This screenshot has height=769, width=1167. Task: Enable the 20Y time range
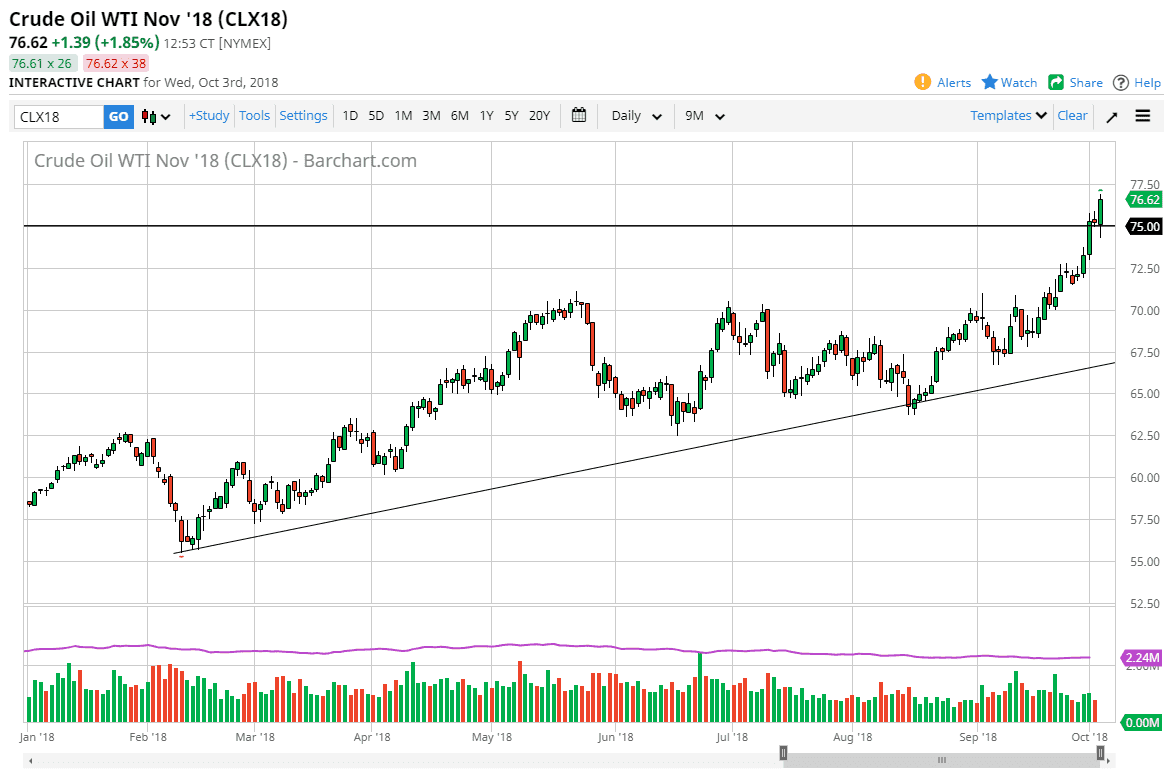click(539, 116)
